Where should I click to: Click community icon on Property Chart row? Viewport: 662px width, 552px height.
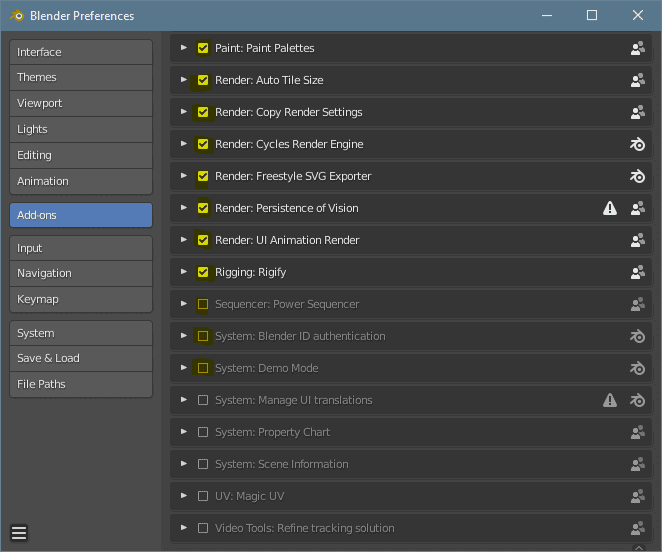point(638,432)
